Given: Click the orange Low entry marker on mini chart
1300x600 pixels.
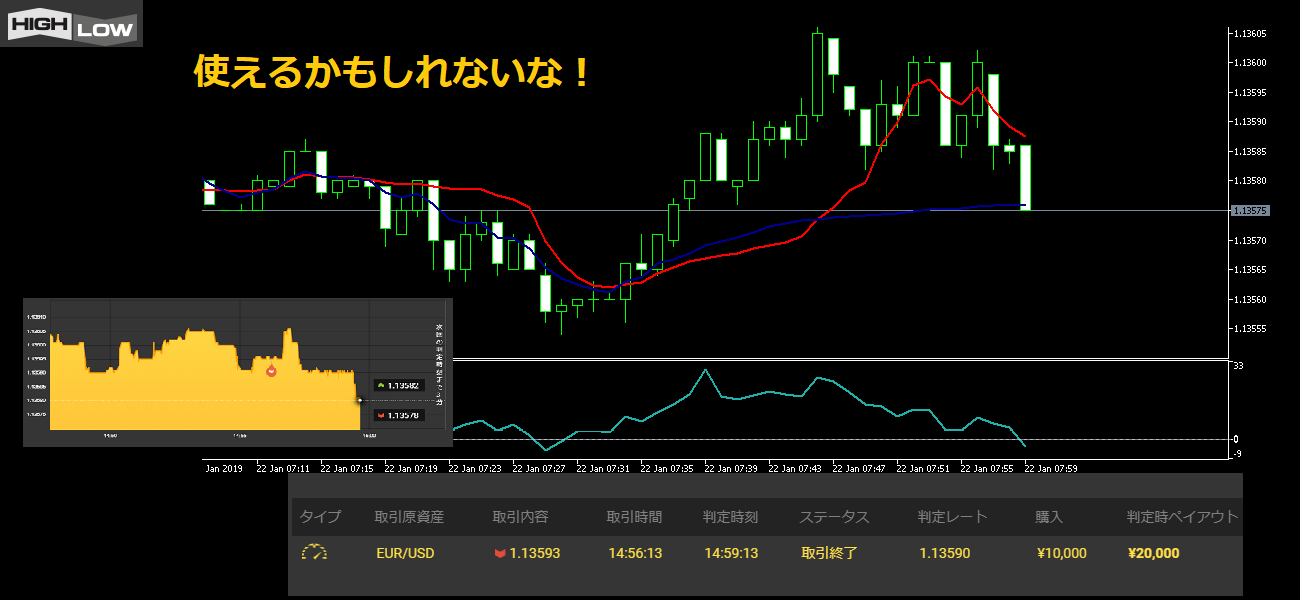Looking at the screenshot, I should (271, 370).
